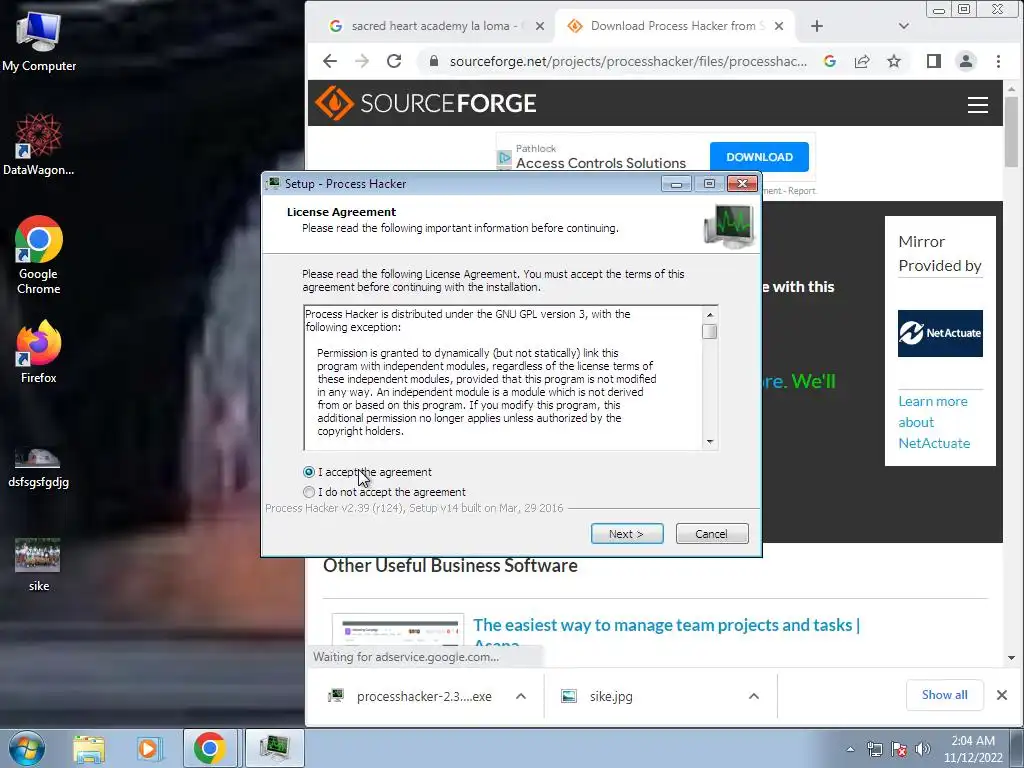The height and width of the screenshot is (768, 1024).
Task: Click the blue DOWNLOAD ad button
Action: point(759,157)
